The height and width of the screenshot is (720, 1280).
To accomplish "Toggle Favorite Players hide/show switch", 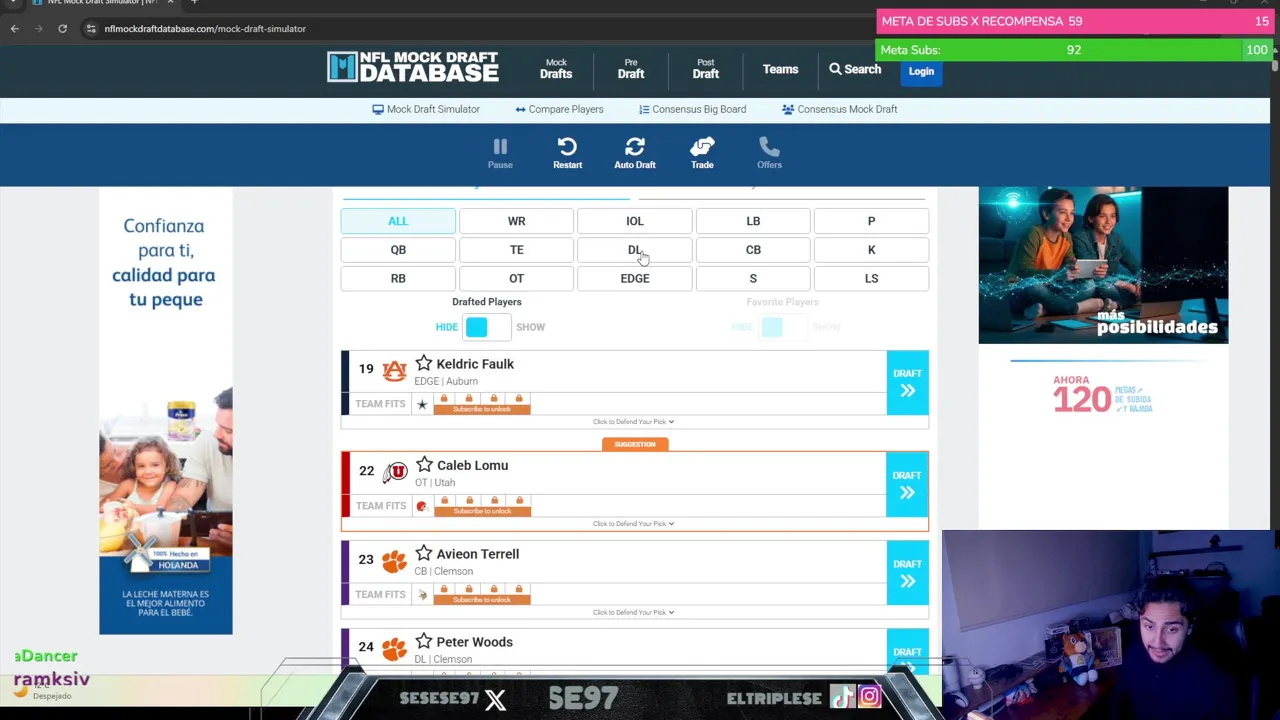I will point(783,327).
